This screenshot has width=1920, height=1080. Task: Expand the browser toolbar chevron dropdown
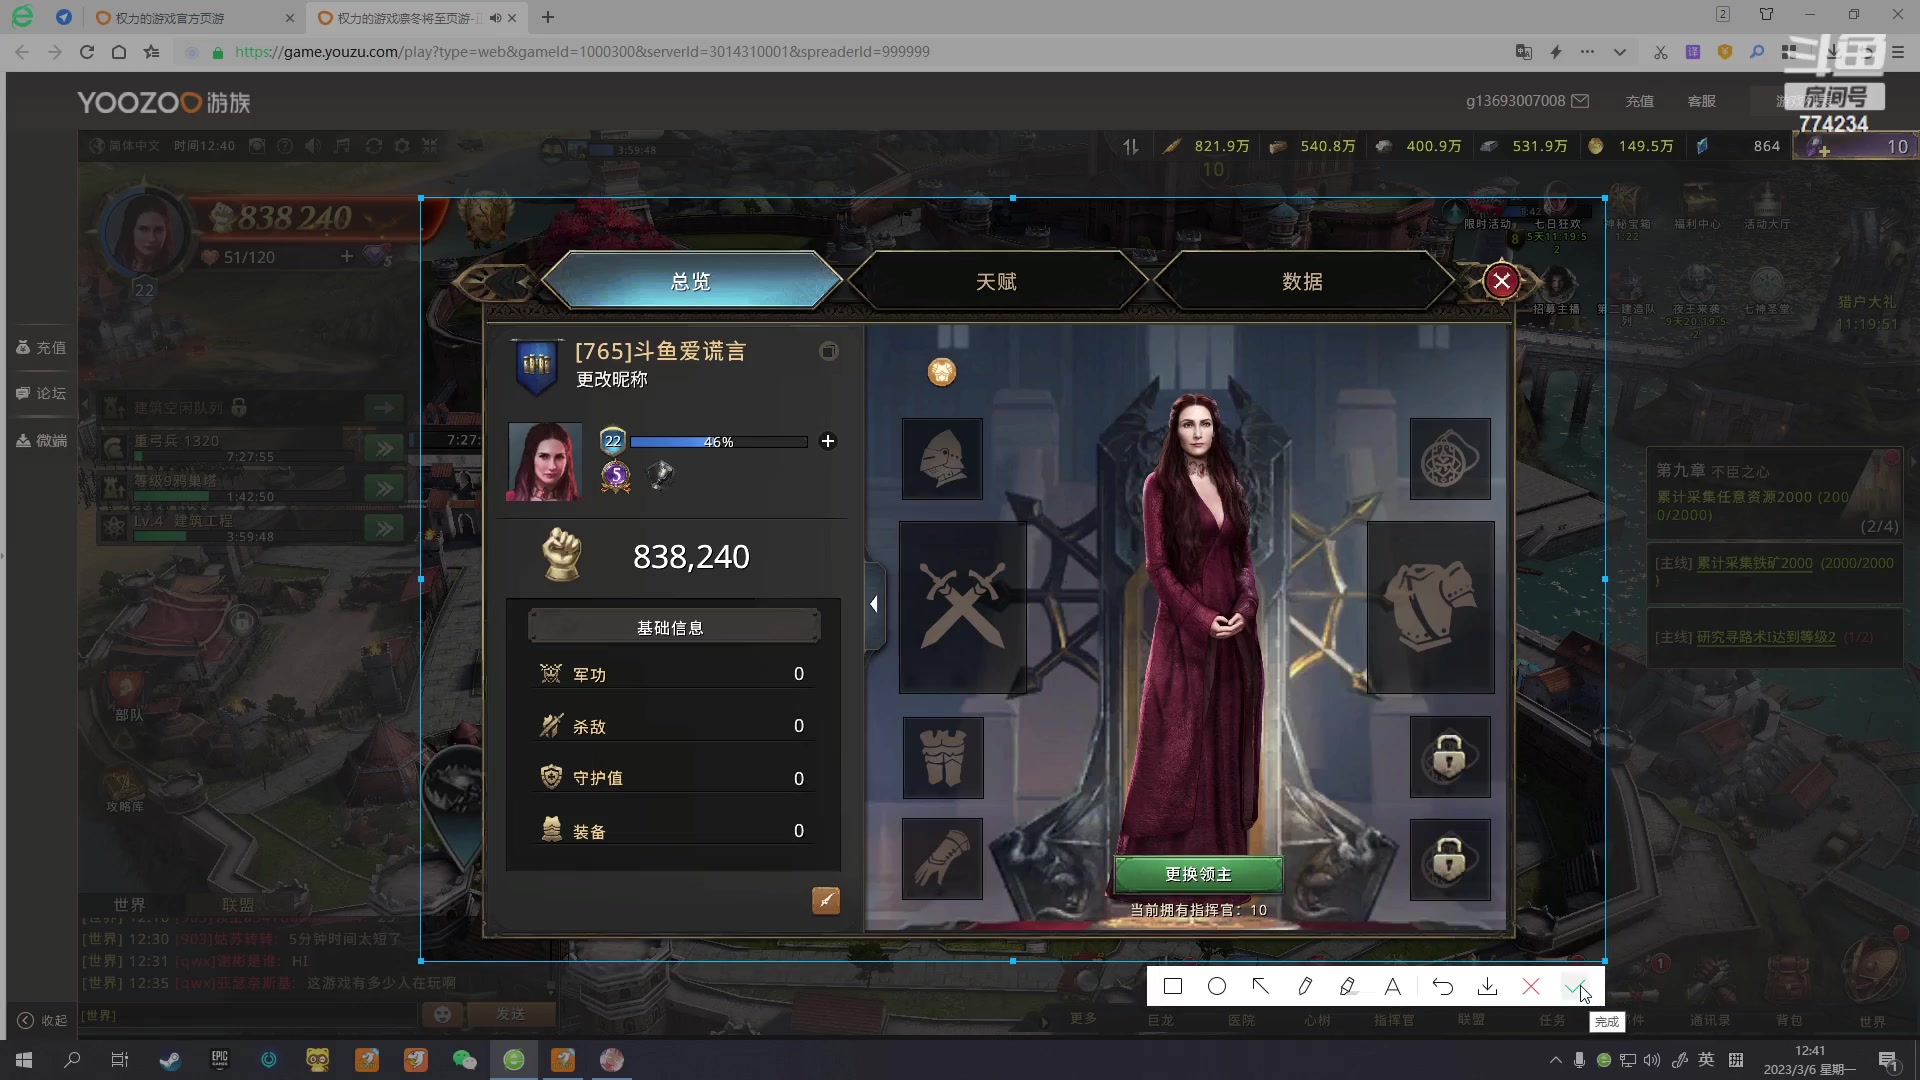coord(1620,52)
